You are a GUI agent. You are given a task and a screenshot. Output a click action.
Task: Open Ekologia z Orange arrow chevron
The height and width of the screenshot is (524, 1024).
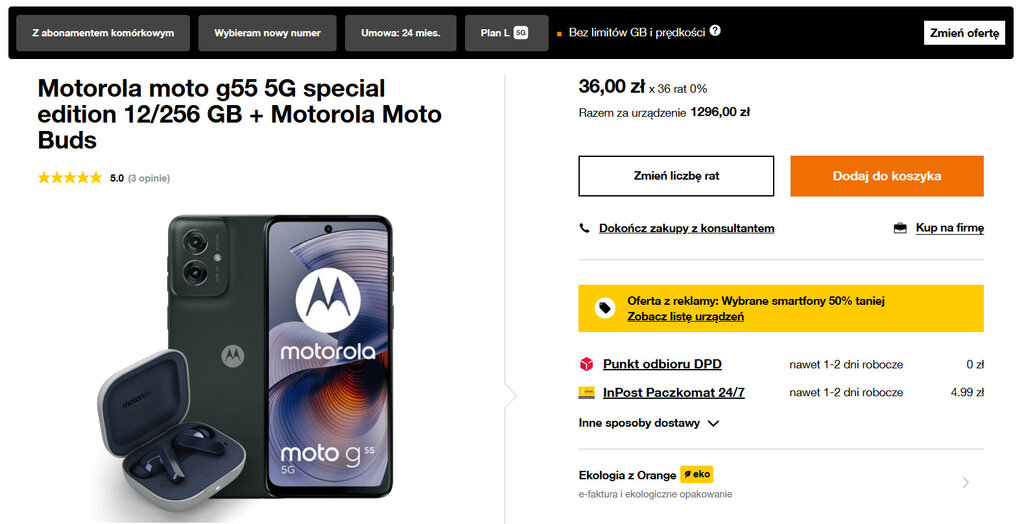coord(965,483)
